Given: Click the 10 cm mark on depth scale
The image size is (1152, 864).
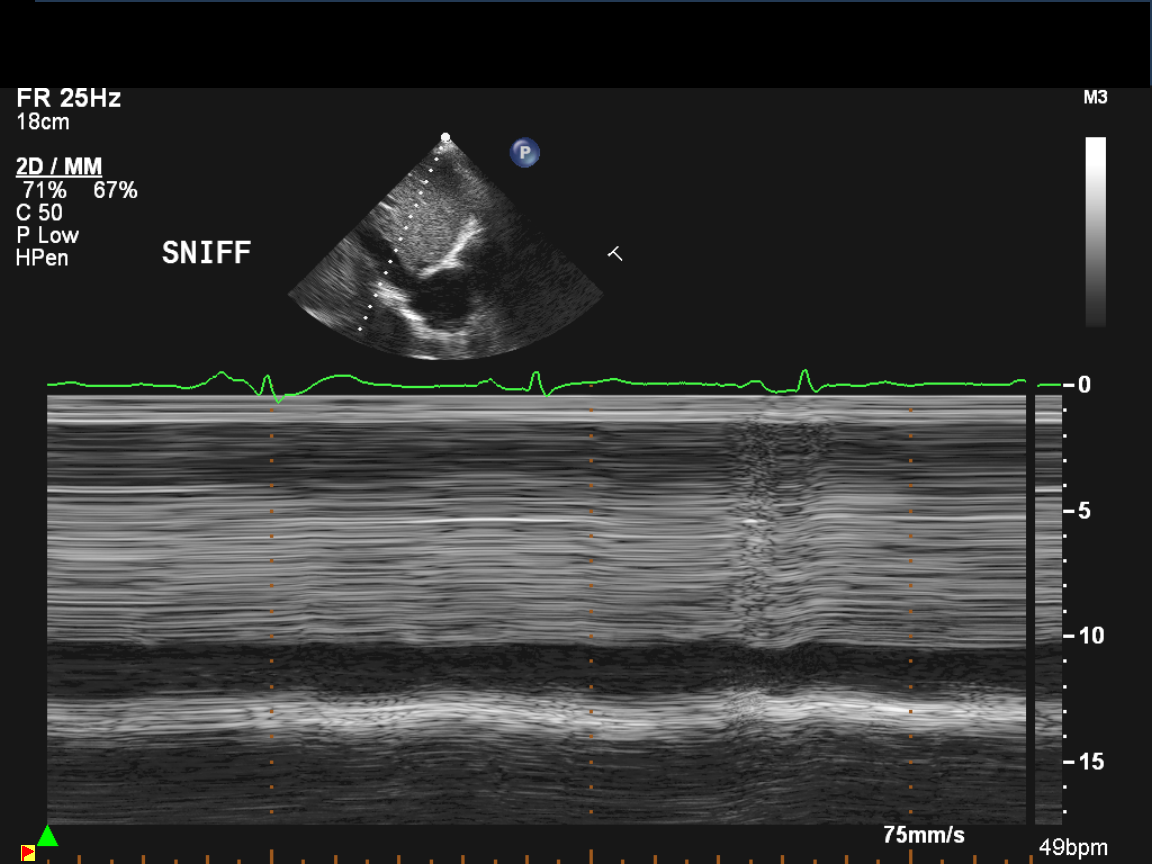Looking at the screenshot, I should pyautogui.click(x=1084, y=636).
